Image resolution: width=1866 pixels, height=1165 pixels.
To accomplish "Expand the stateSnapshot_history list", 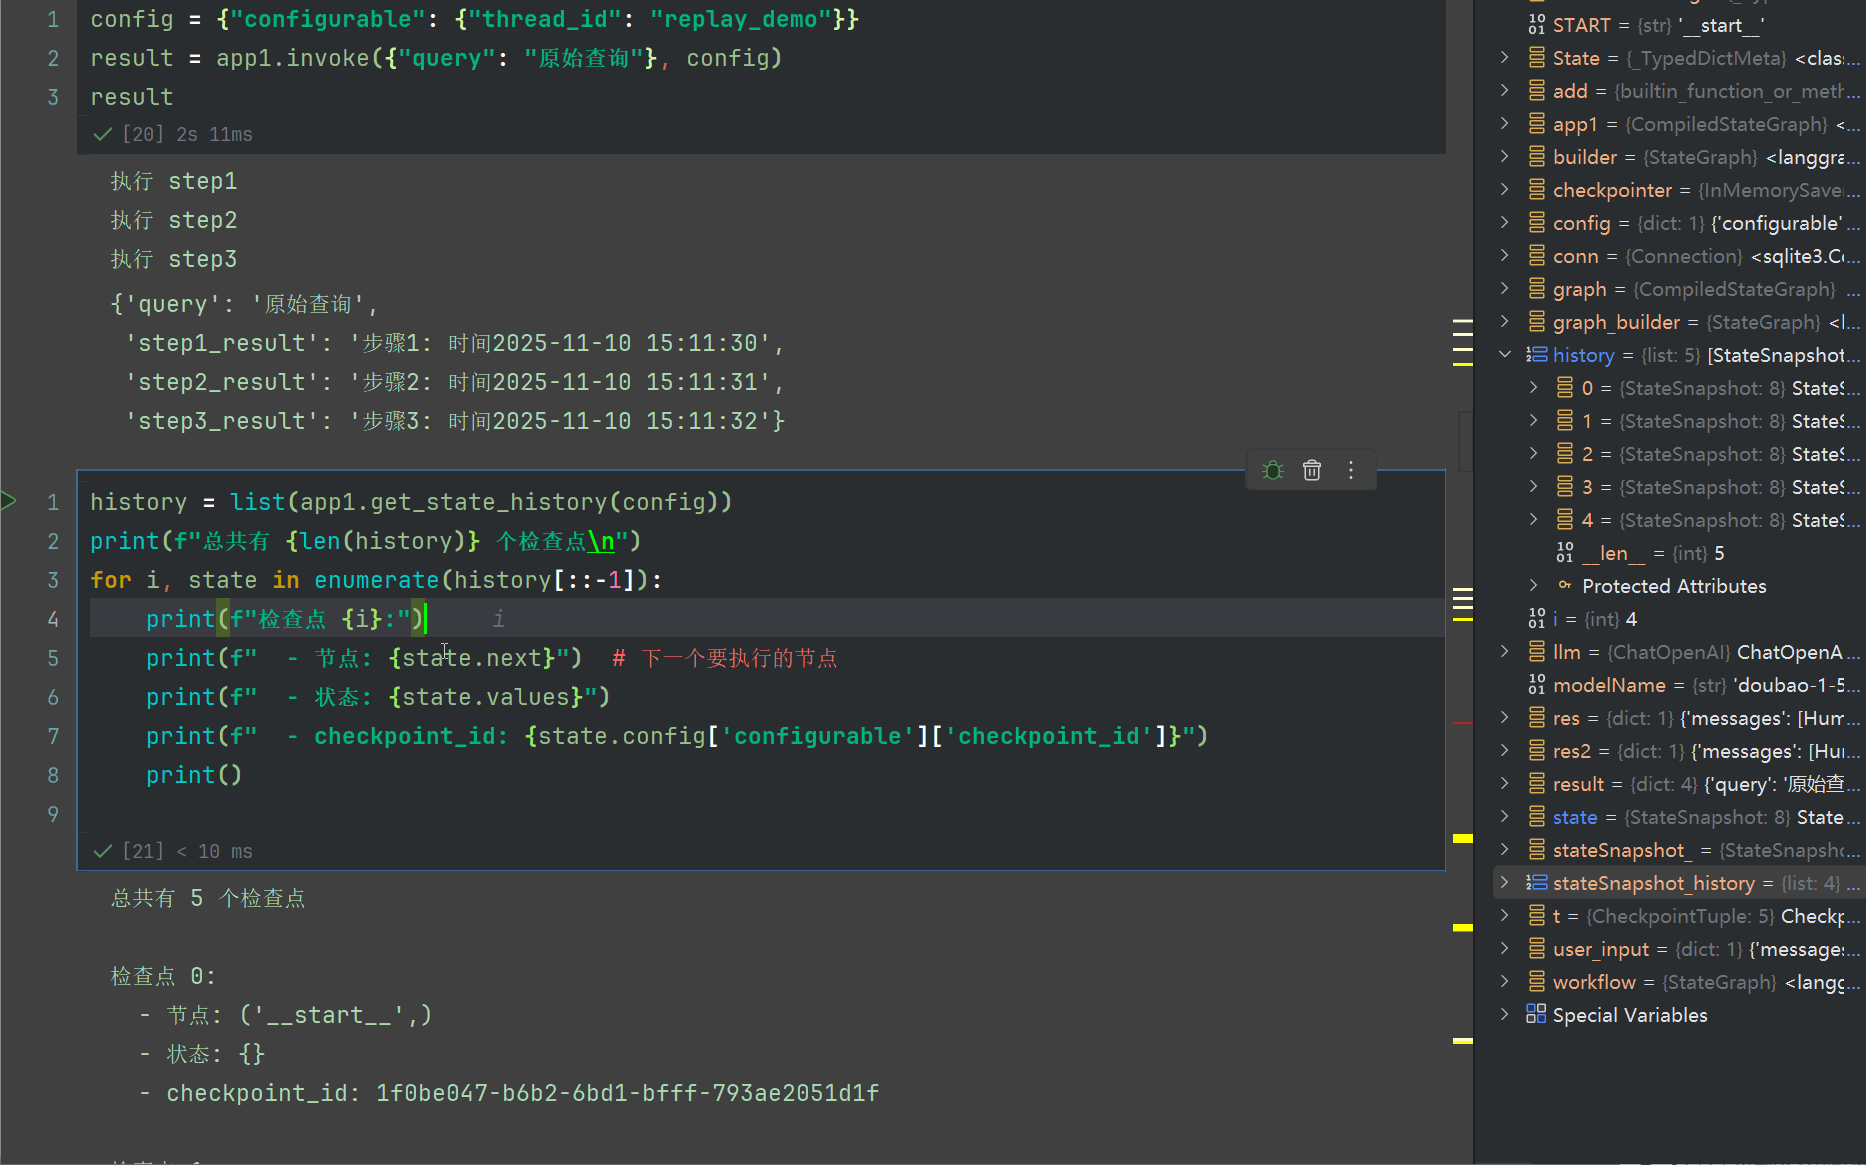I will click(1505, 883).
